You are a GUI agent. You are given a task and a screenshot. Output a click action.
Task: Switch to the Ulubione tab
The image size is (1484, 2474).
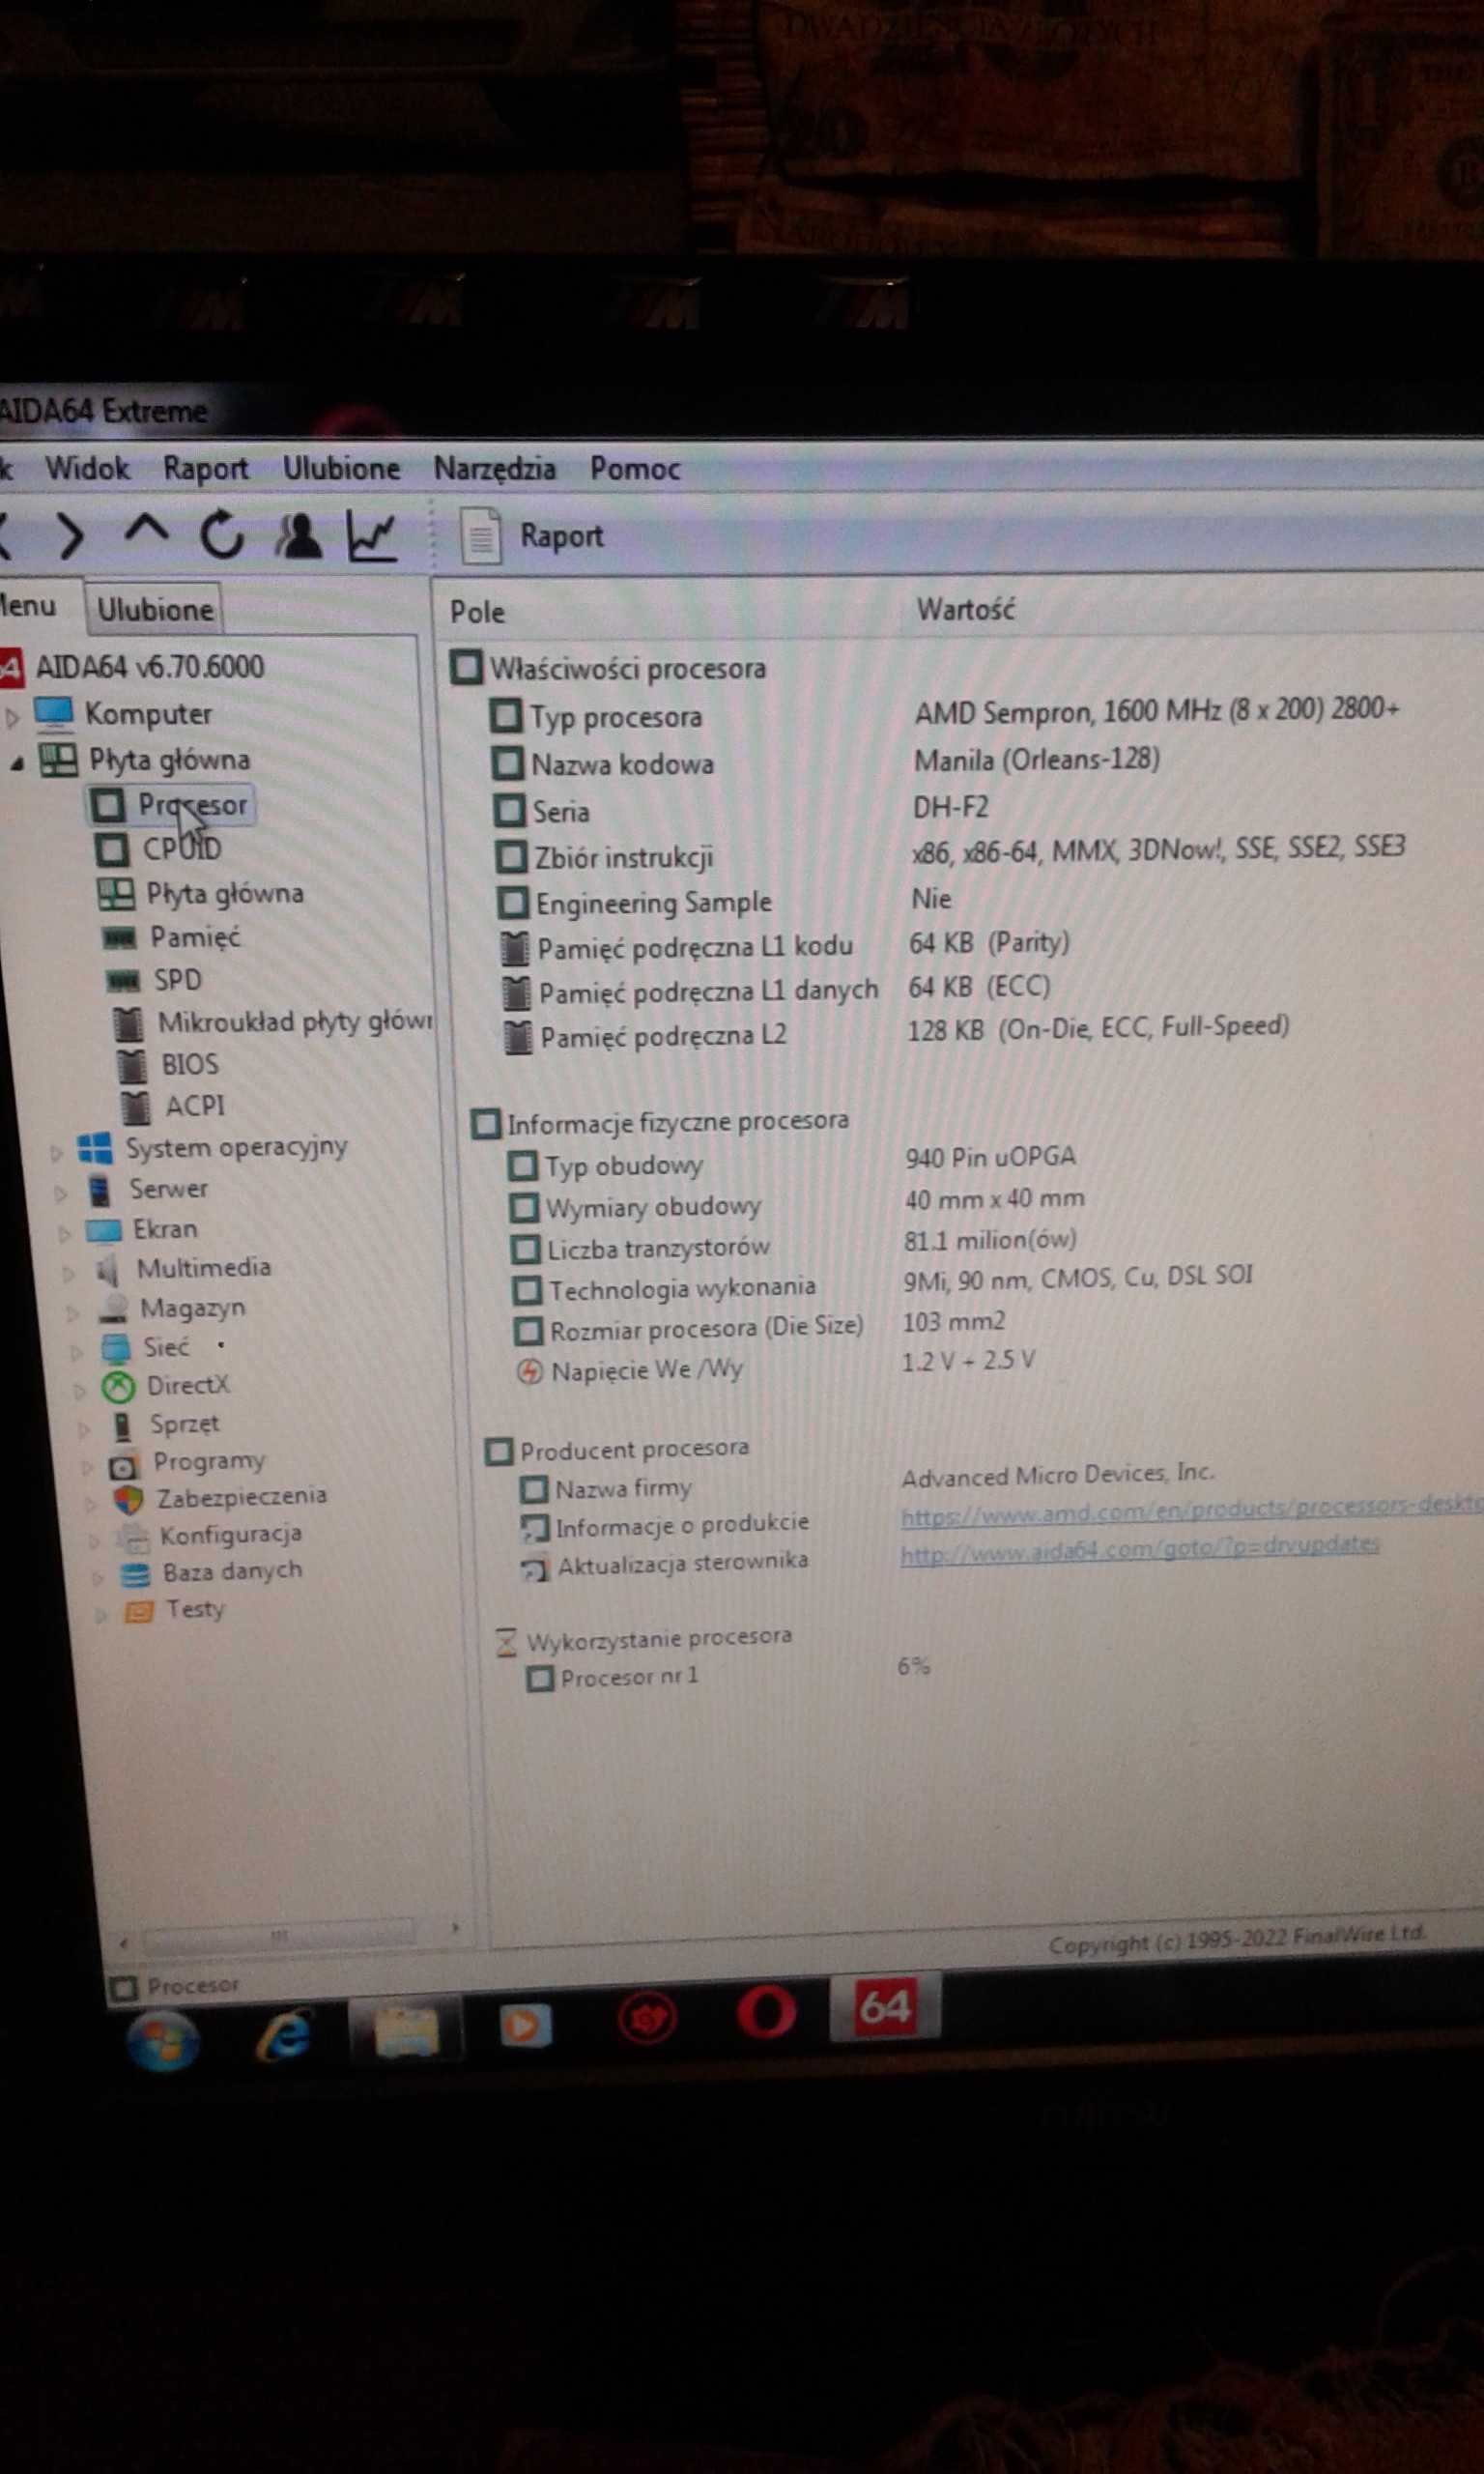coord(155,609)
